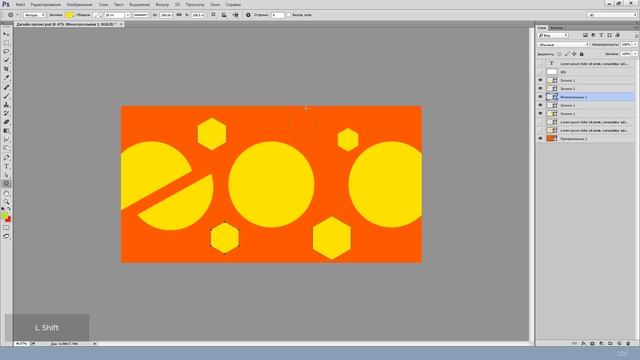Toggle lock image pixels
Image resolution: width=640 pixels, height=360 pixels.
click(x=567, y=54)
